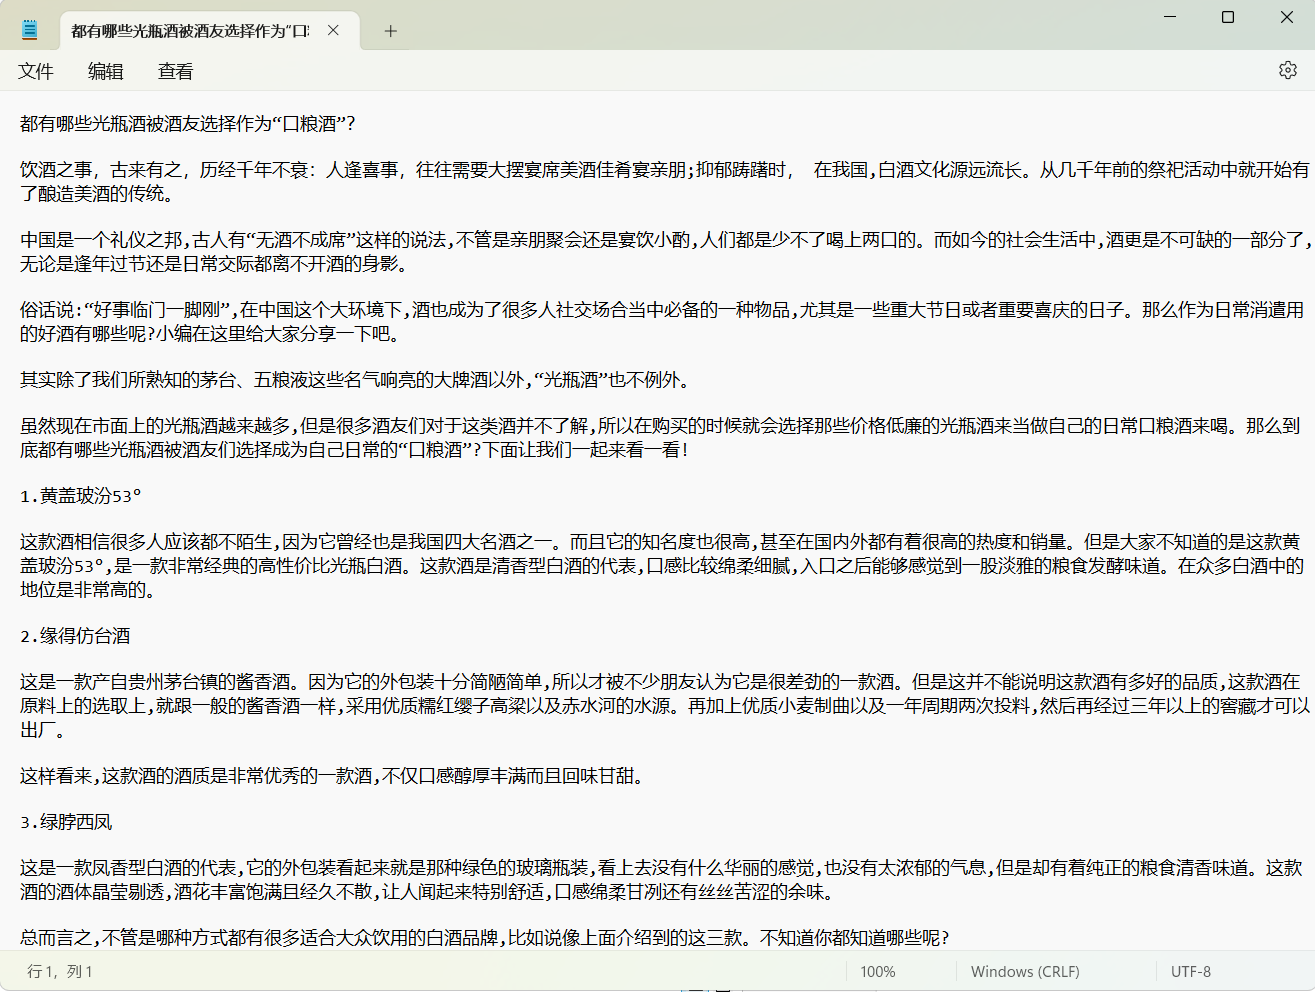Click line 这样看来,这款酒的酒质是非常优秀的

coord(332,776)
